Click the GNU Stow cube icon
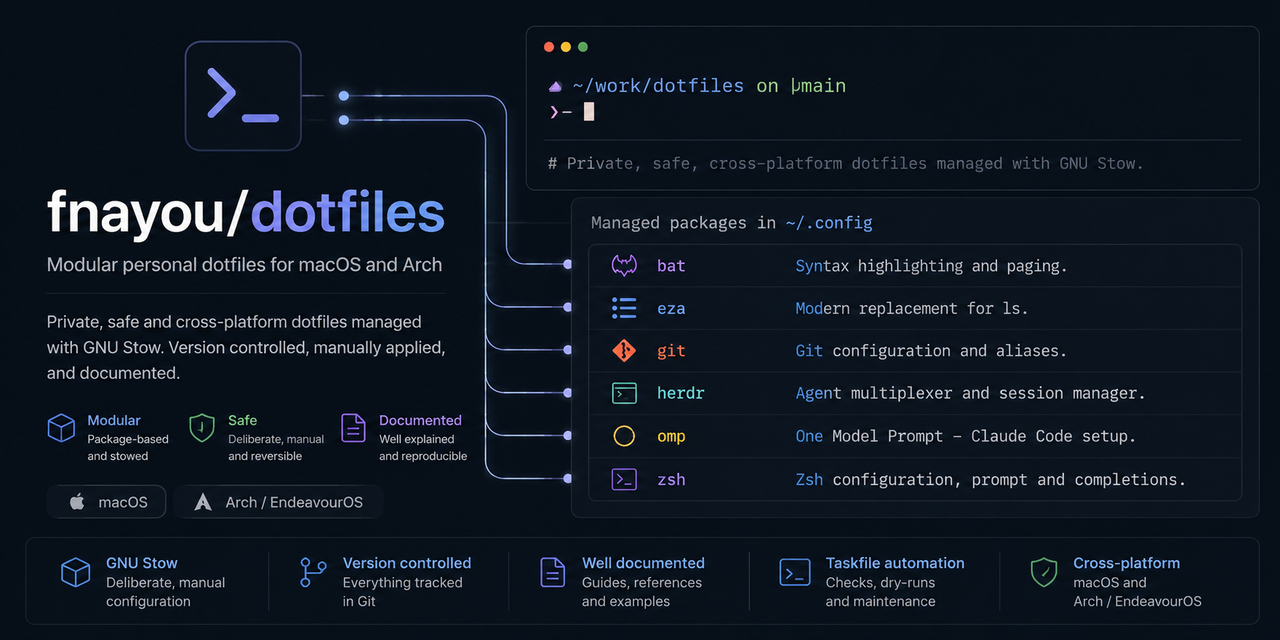Viewport: 1280px width, 640px height. pyautogui.click(x=76, y=573)
